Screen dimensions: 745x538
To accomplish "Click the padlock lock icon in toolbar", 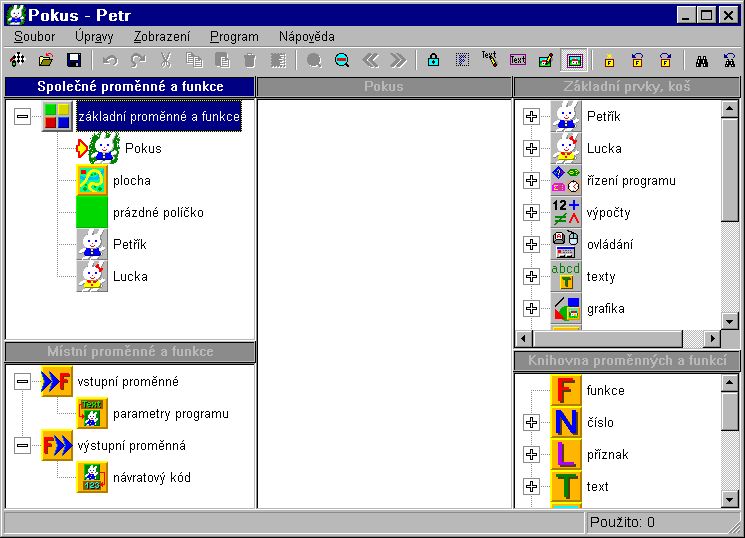I will point(433,61).
